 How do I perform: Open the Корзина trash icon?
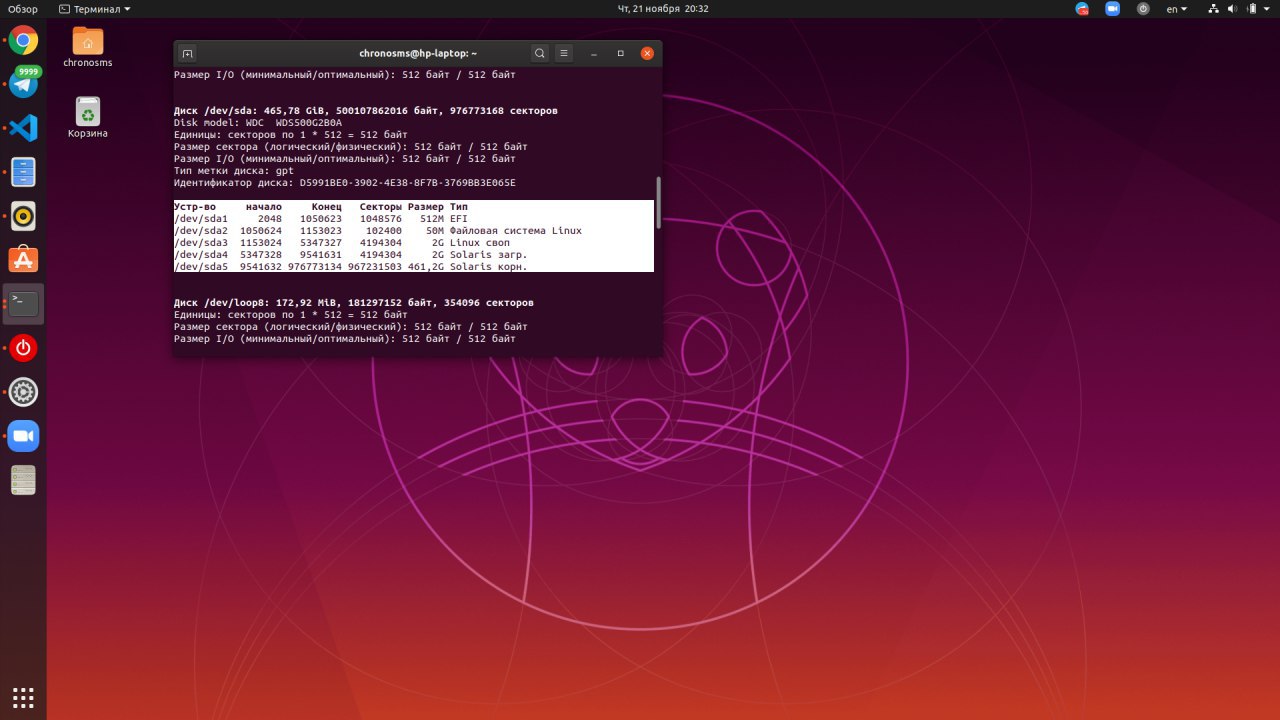point(88,117)
